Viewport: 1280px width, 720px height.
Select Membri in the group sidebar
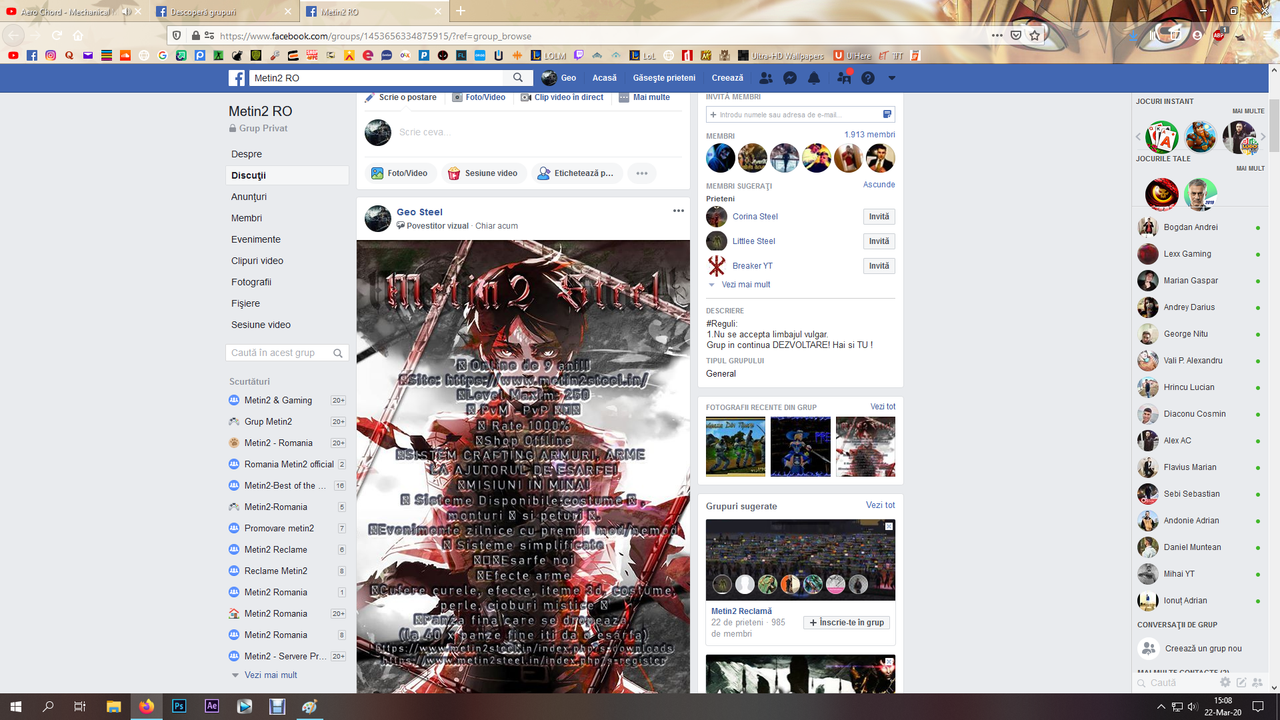point(247,218)
